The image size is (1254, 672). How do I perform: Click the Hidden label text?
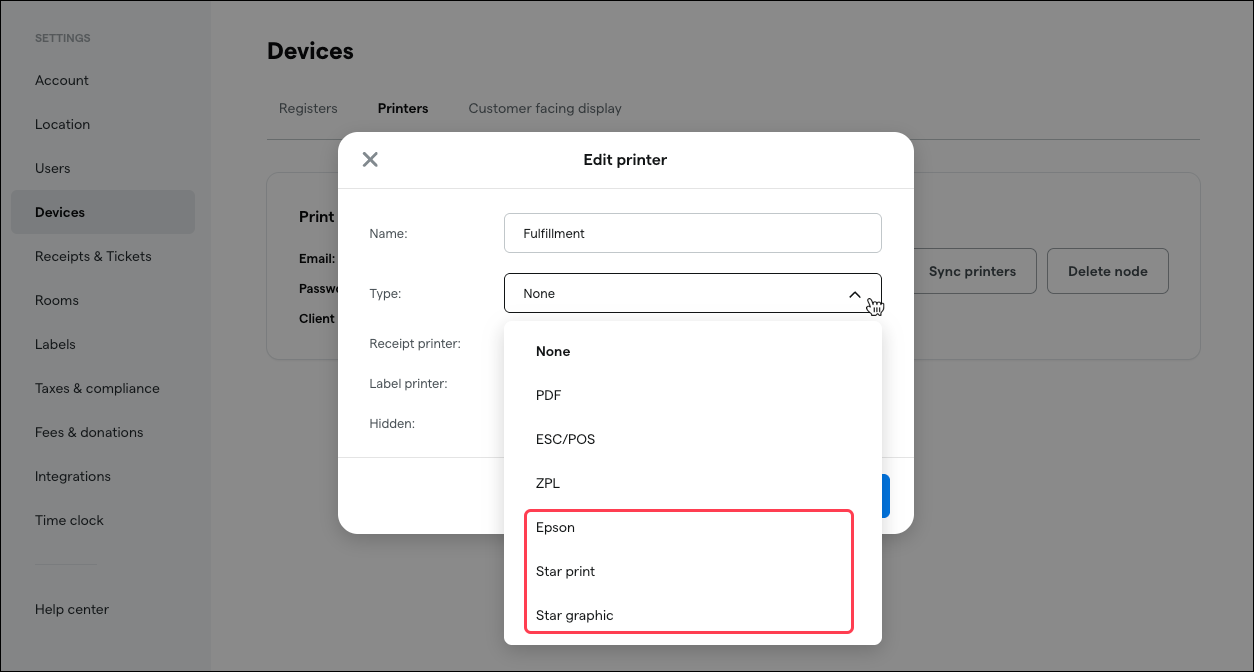point(392,423)
